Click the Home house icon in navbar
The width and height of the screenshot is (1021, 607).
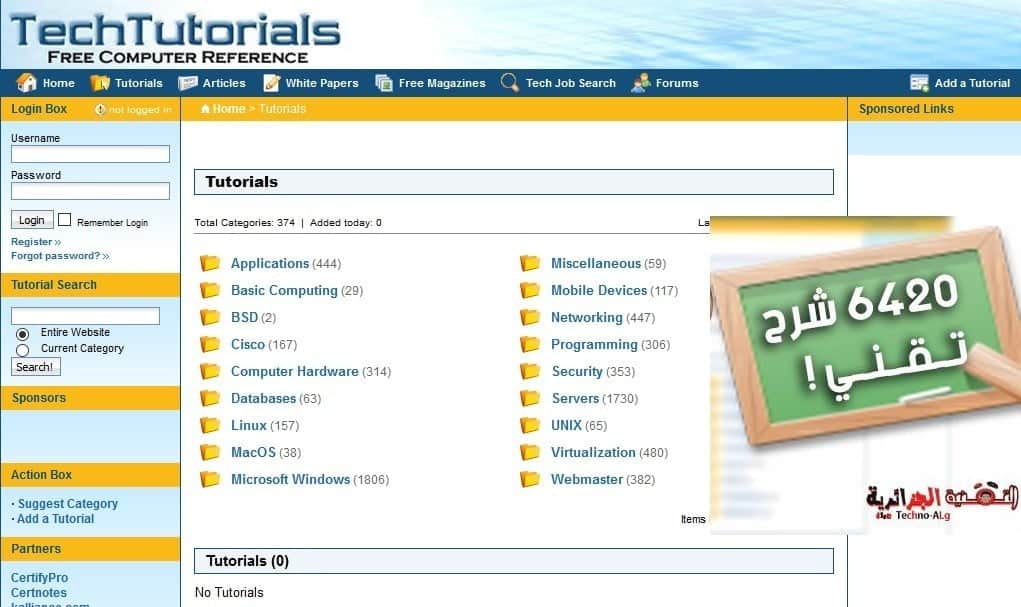point(27,83)
